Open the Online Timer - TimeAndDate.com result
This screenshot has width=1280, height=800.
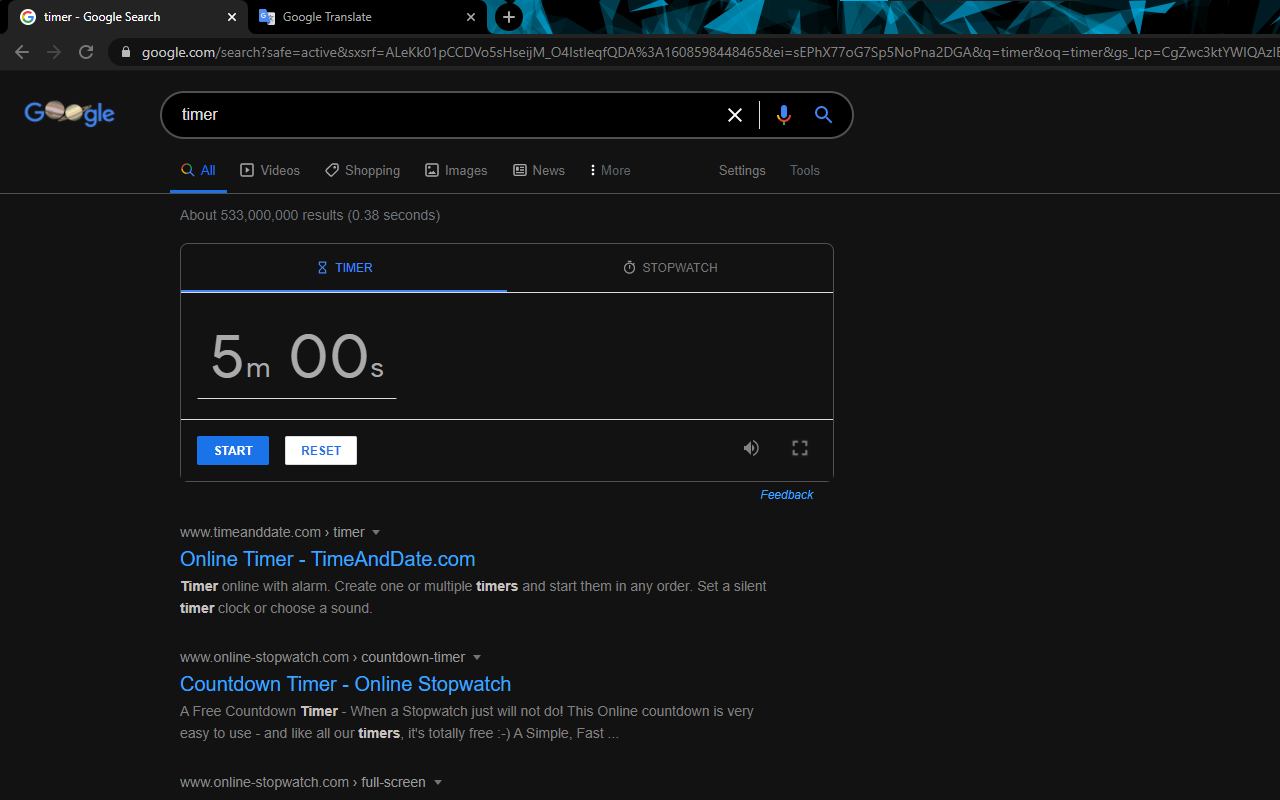[327, 559]
